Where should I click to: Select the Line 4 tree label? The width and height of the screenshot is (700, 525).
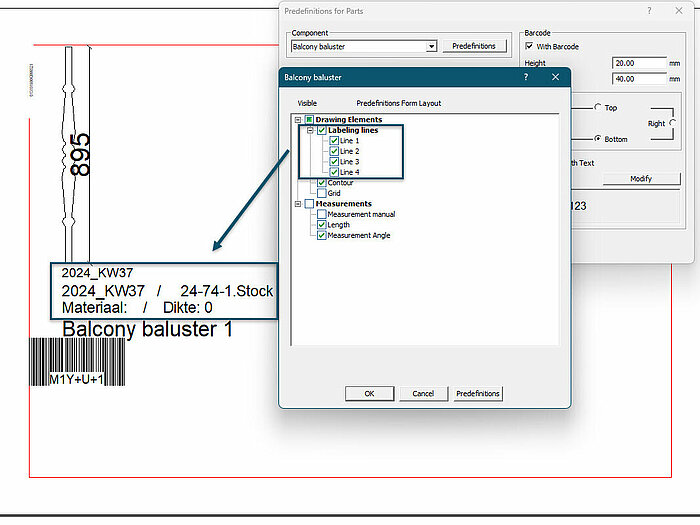click(350, 172)
